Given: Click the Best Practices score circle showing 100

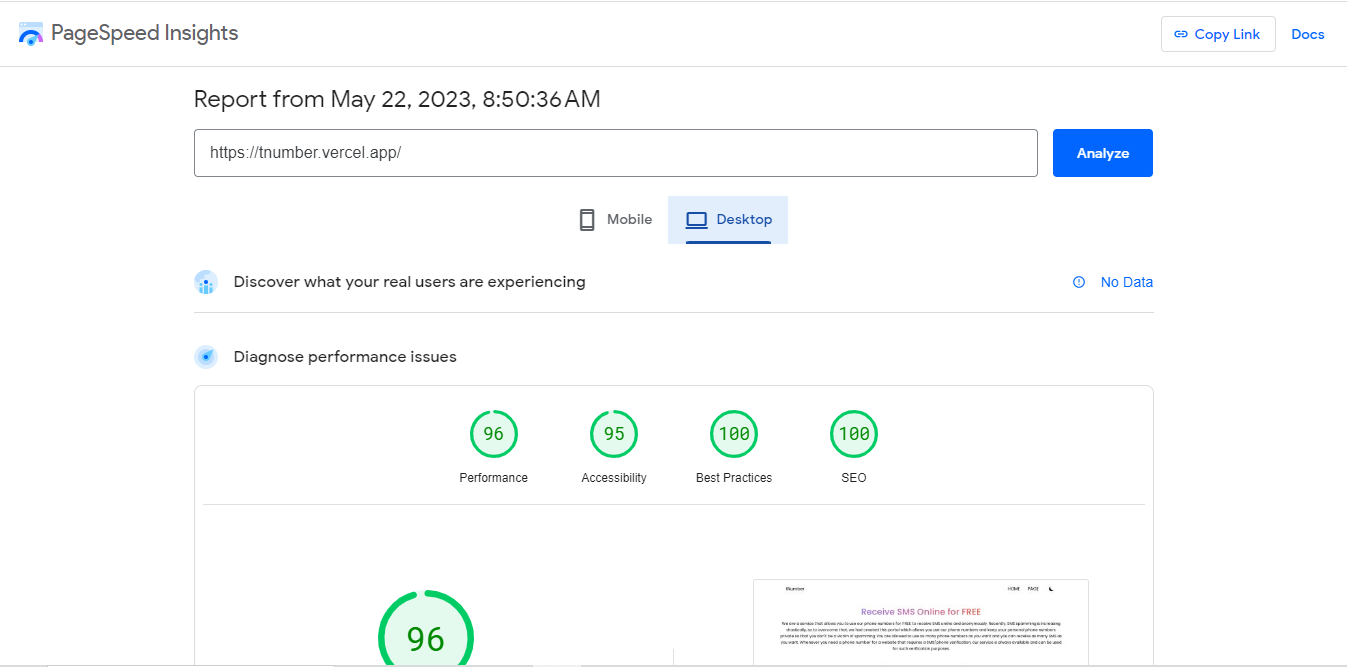Looking at the screenshot, I should point(733,433).
